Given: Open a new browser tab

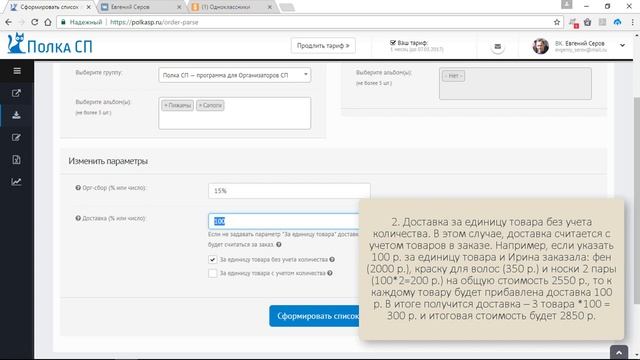Looking at the screenshot, I should click(x=287, y=7).
